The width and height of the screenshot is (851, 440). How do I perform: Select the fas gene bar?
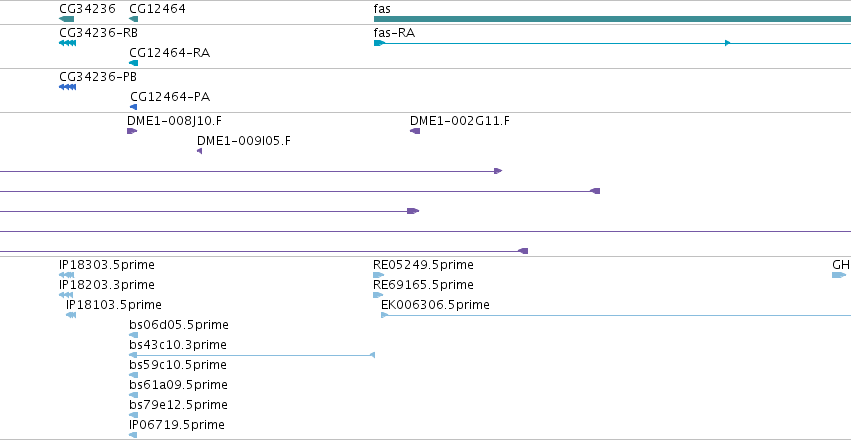(x=612, y=19)
